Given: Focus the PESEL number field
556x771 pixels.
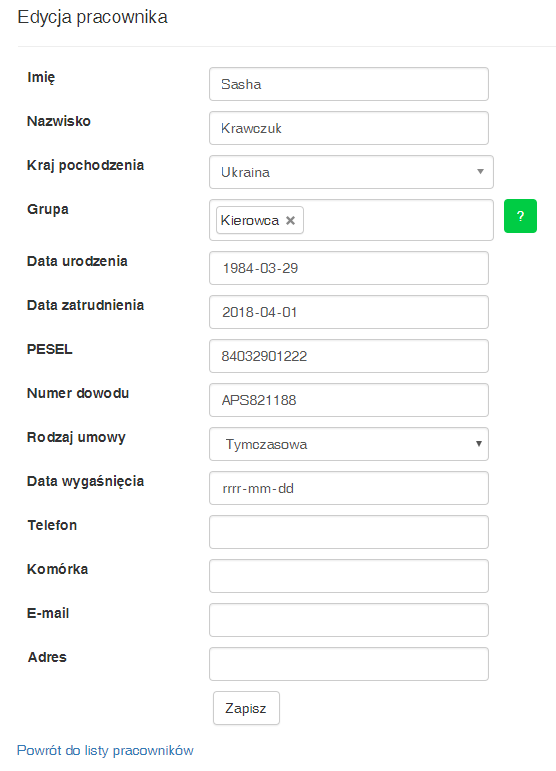Looking at the screenshot, I should 349,356.
